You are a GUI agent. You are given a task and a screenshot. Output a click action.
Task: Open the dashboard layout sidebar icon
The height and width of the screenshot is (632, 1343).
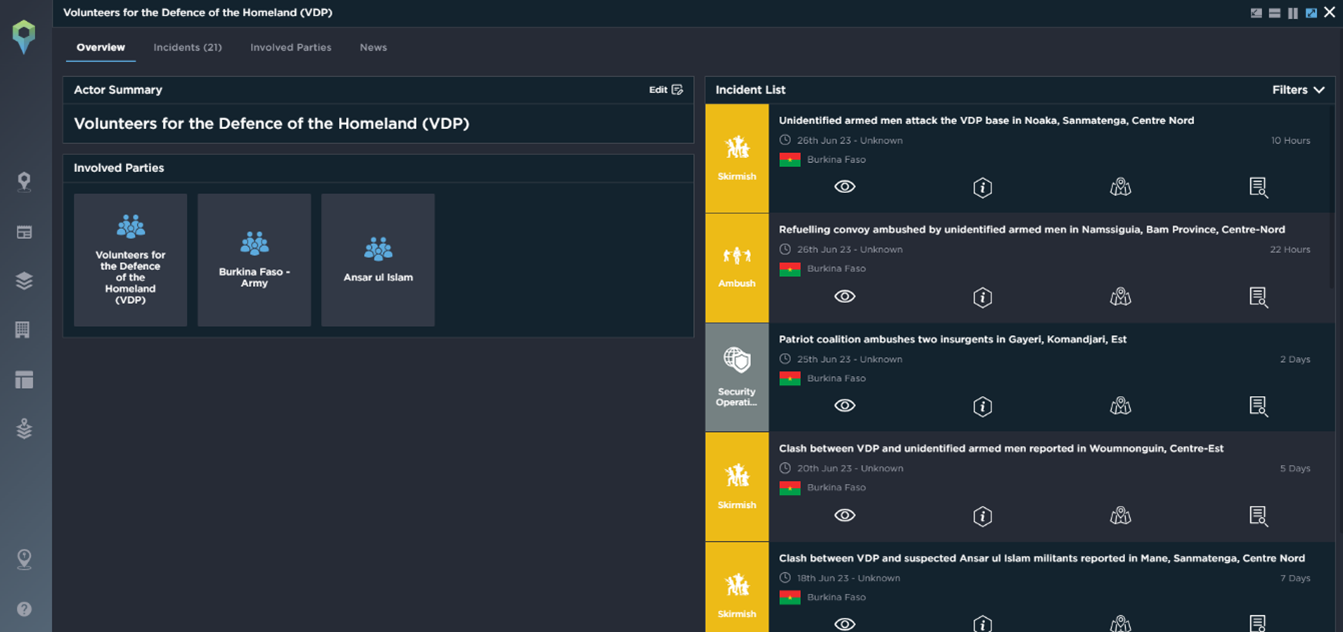pos(24,379)
